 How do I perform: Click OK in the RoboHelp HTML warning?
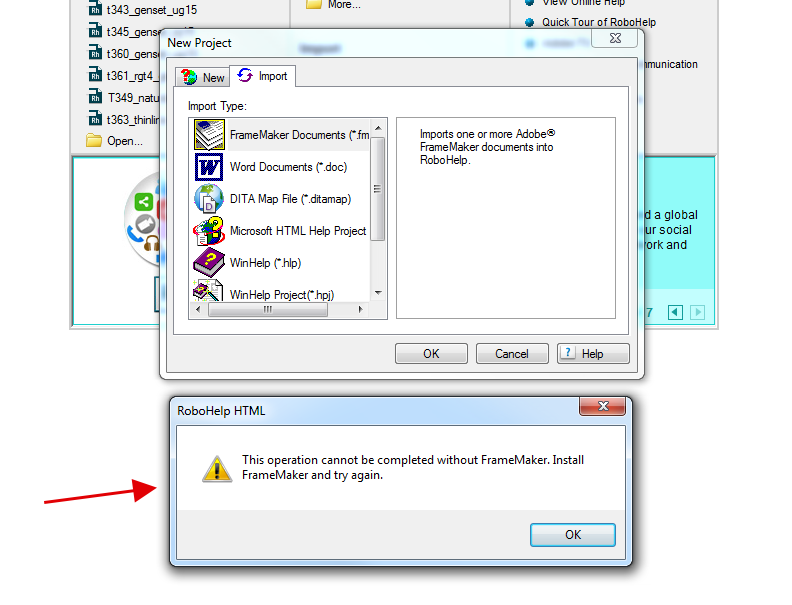pos(573,535)
